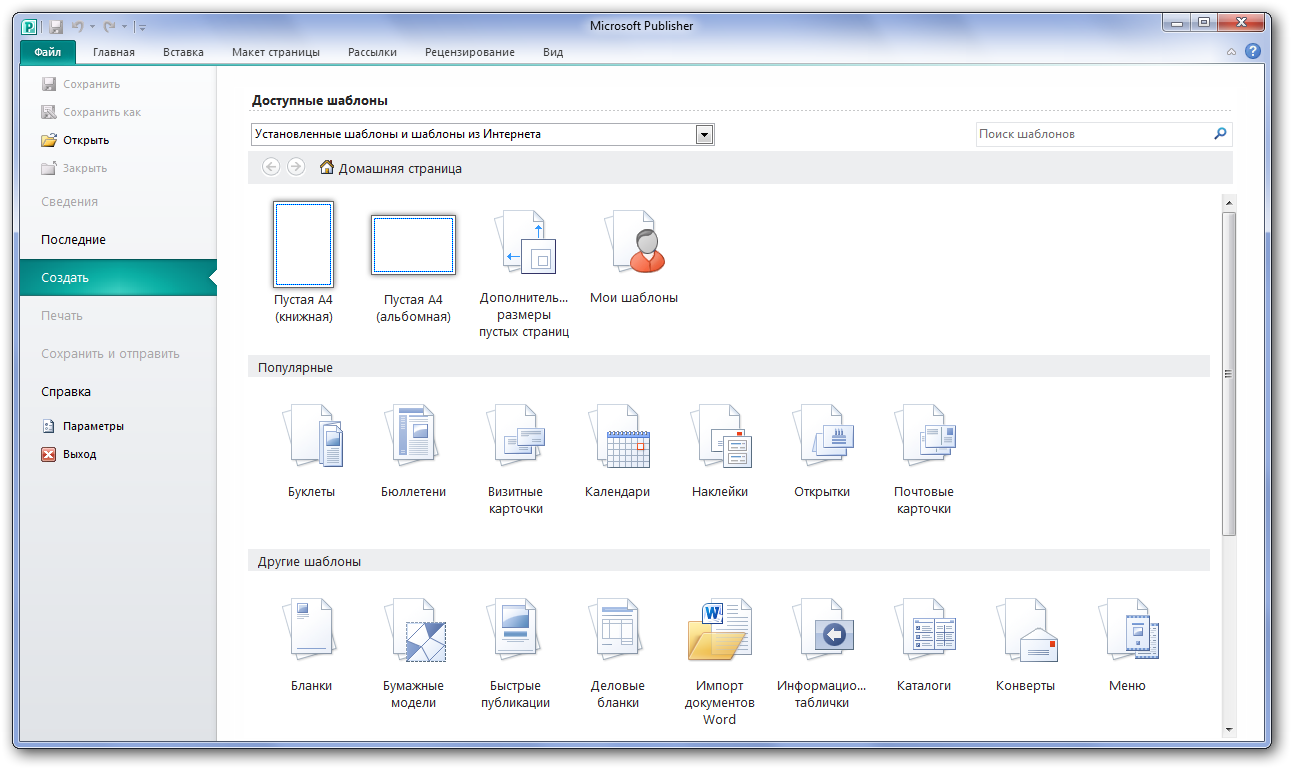This screenshot has width=1292, height=769.
Task: Expand the template source dropdown
Action: tap(704, 134)
